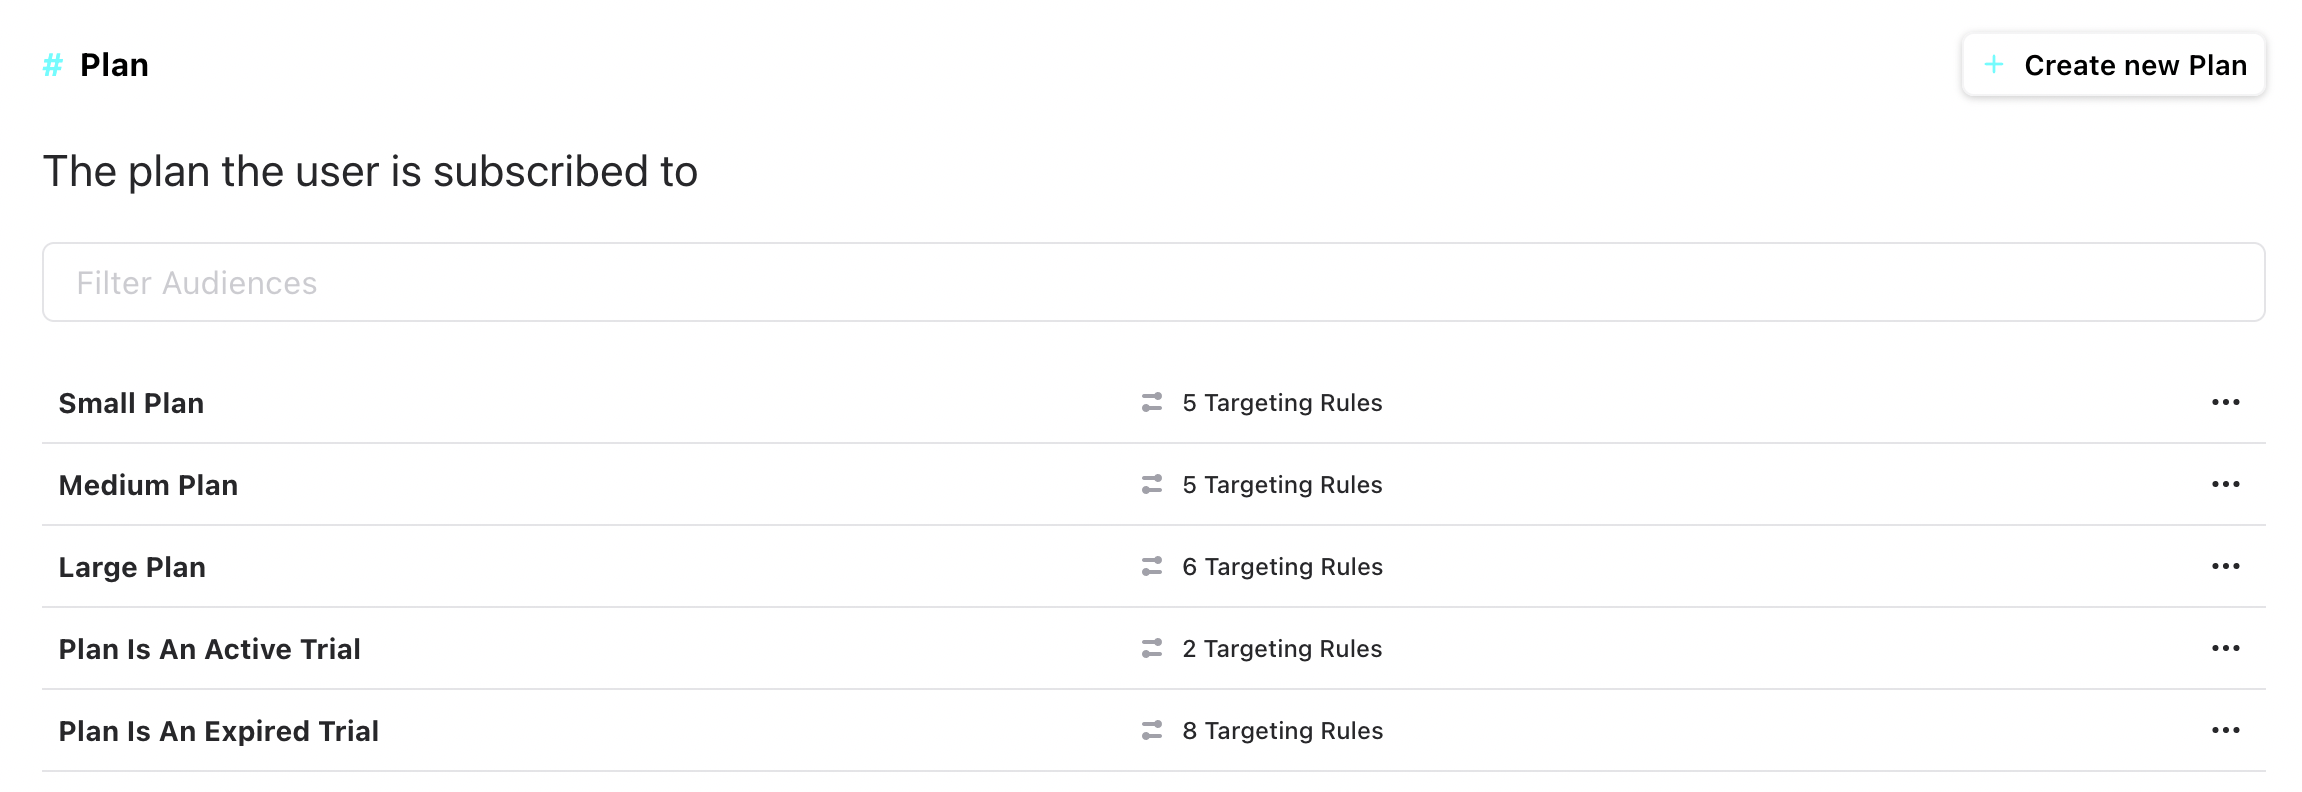The width and height of the screenshot is (2302, 792).
Task: Open the Large Plan audience
Action: pyautogui.click(x=132, y=568)
